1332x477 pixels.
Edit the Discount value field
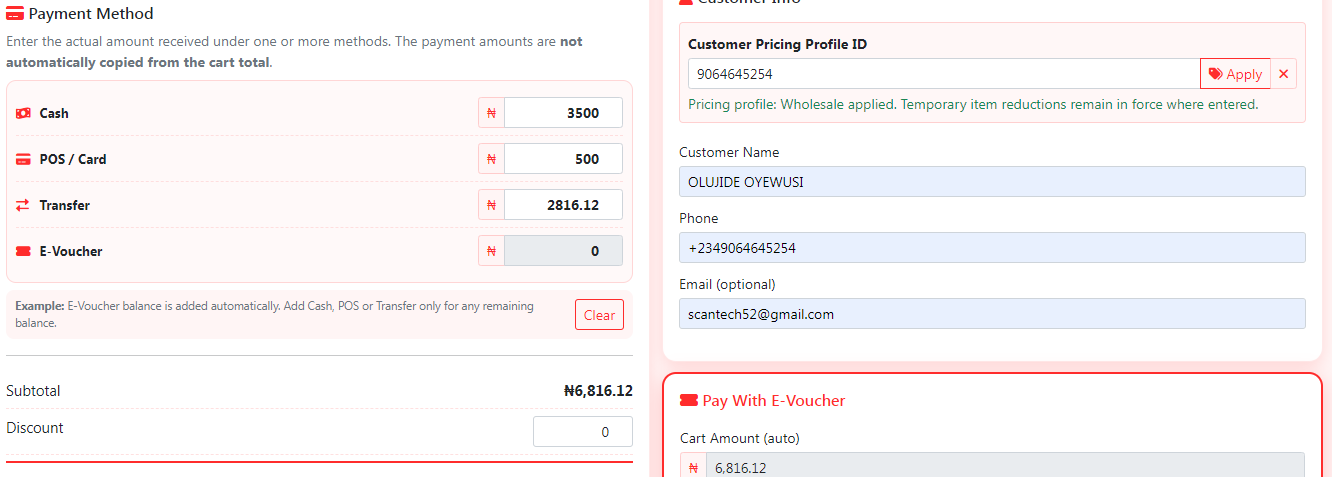[x=583, y=432]
